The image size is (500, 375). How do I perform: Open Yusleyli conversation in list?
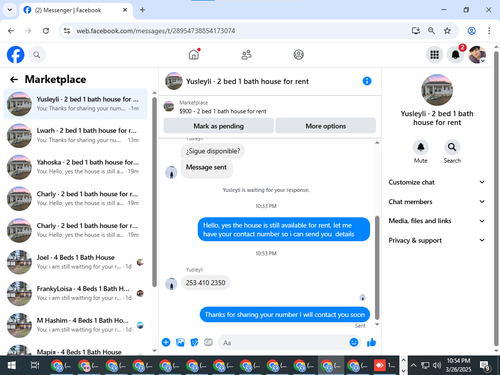tap(75, 104)
